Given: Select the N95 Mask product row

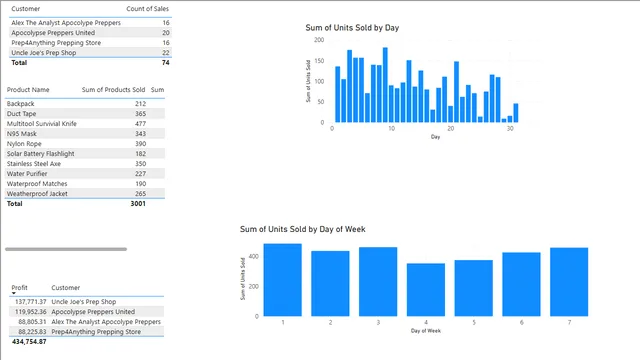Looking at the screenshot, I should tap(85, 133).
